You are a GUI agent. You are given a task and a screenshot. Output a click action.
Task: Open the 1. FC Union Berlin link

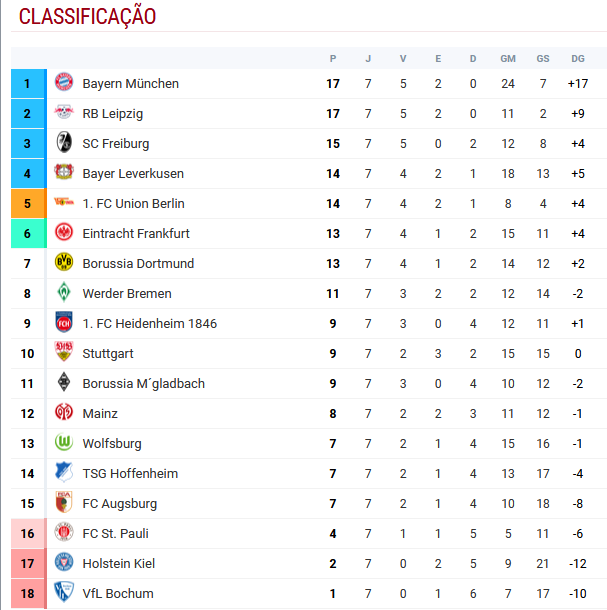pos(133,203)
